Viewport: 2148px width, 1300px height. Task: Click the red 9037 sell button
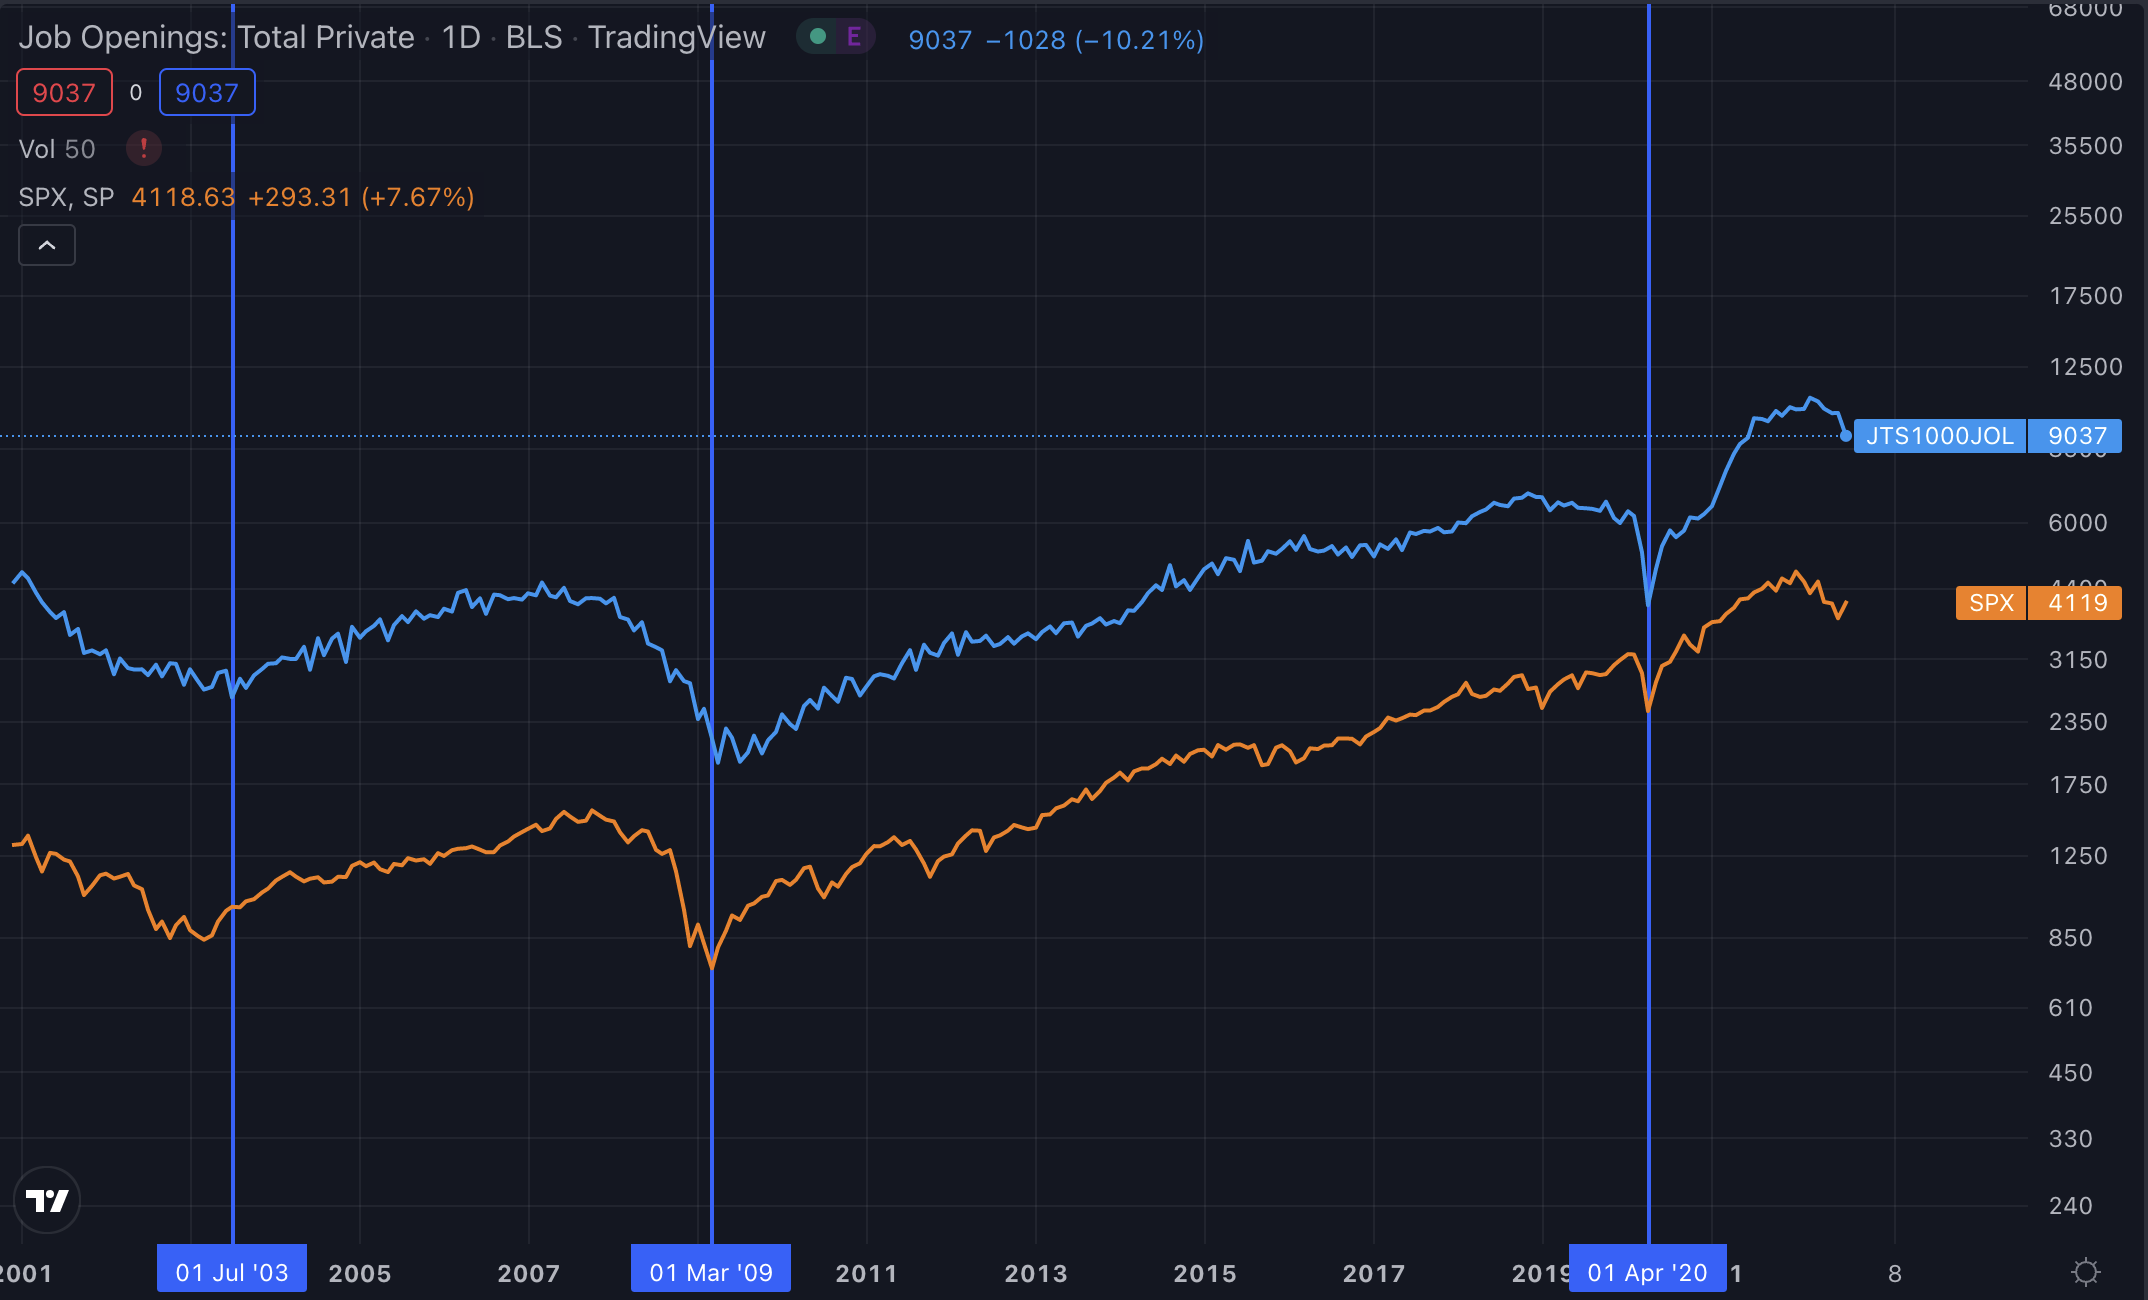tap(64, 93)
